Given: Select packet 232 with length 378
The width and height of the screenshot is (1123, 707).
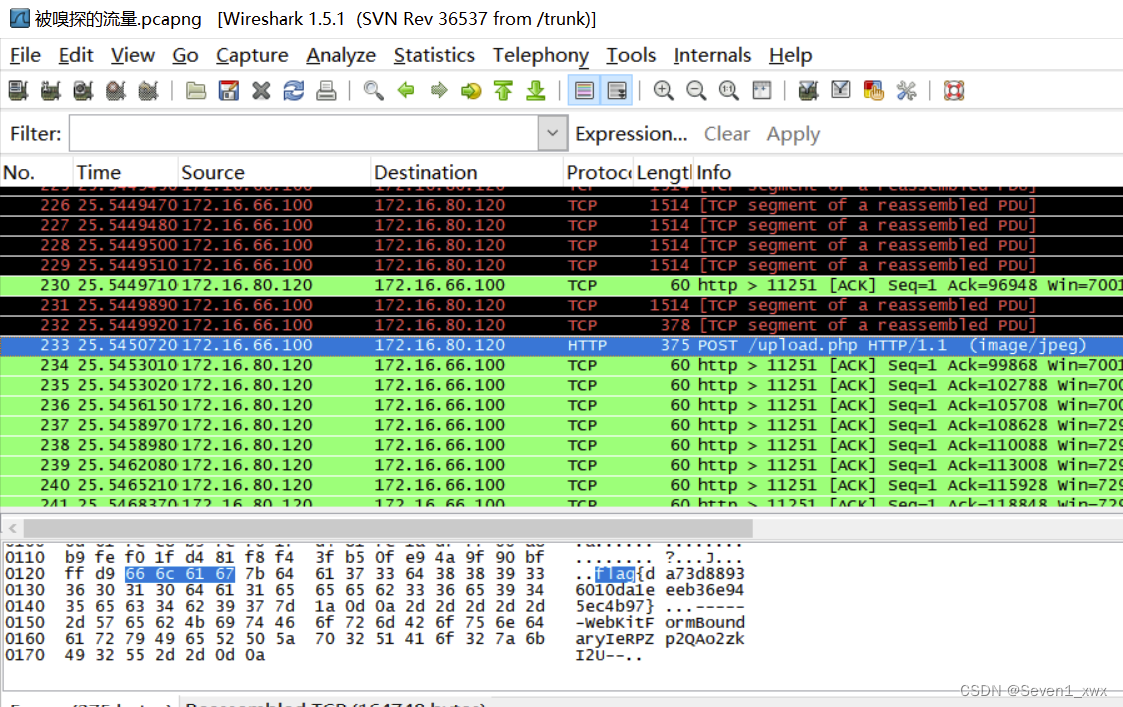Looking at the screenshot, I should click(x=562, y=325).
